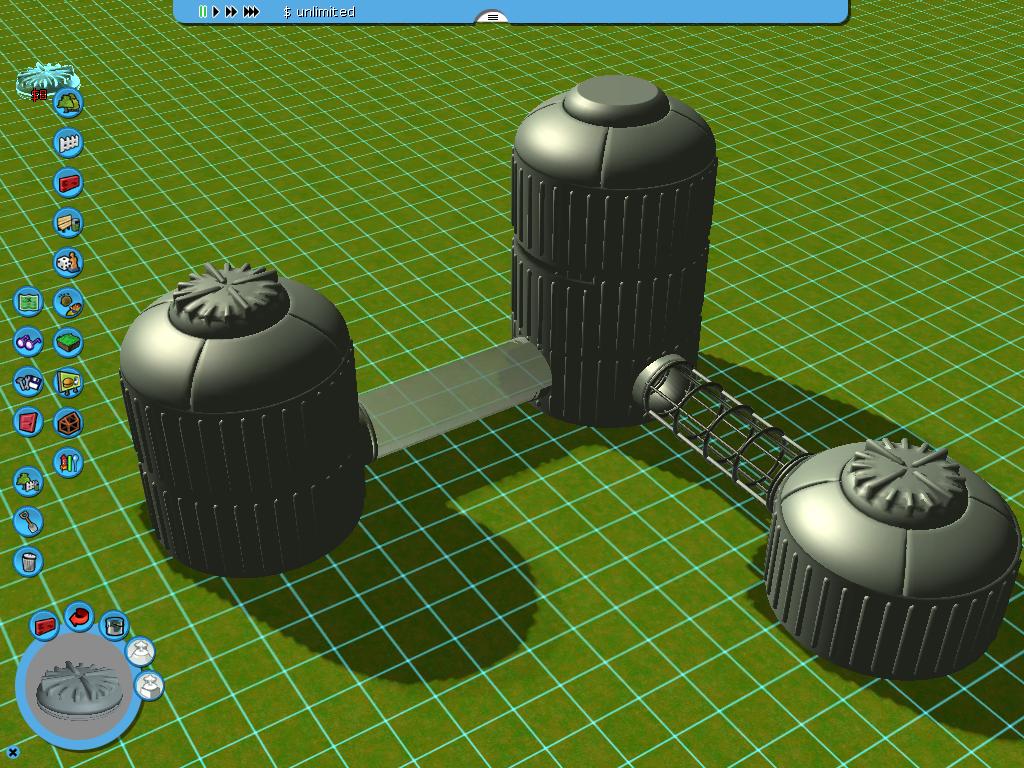This screenshot has width=1024, height=768.
Task: Click the fountain item marked with red price
Action: pos(46,80)
